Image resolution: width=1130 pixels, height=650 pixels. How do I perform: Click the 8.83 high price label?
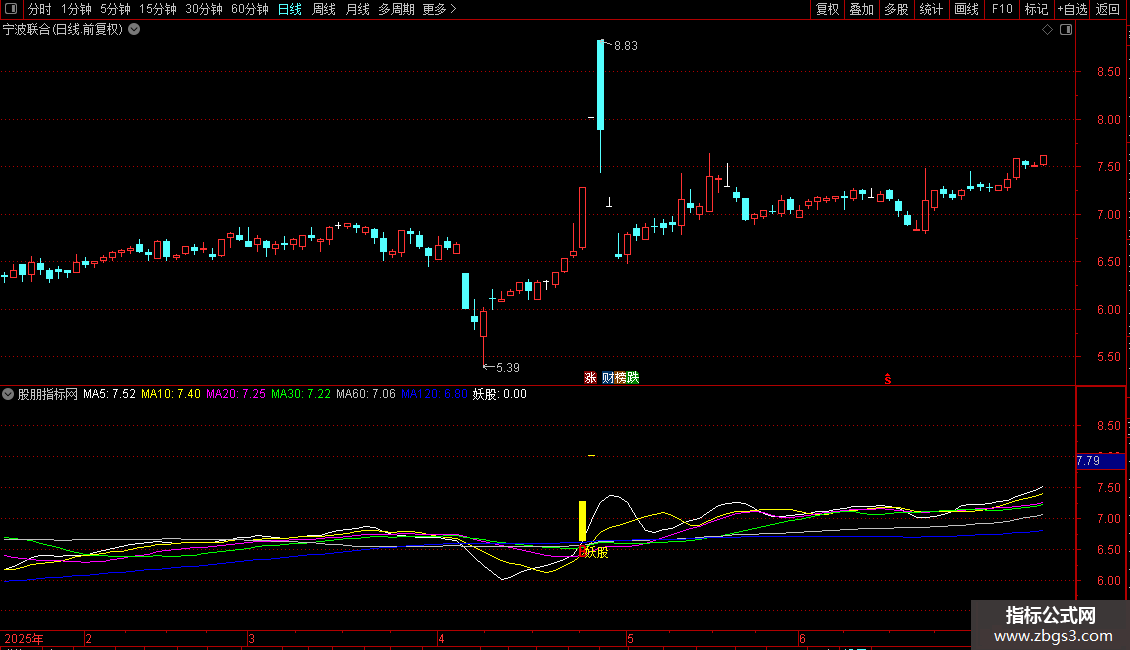point(626,45)
